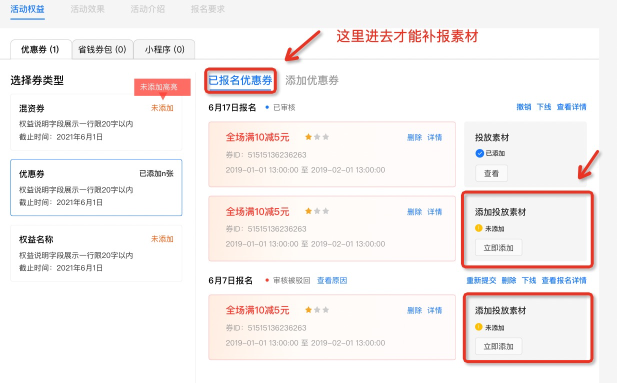This screenshot has height=383, width=617.
Task: Click 查看详情 link for 6月17日报名
Action: pos(571,107)
